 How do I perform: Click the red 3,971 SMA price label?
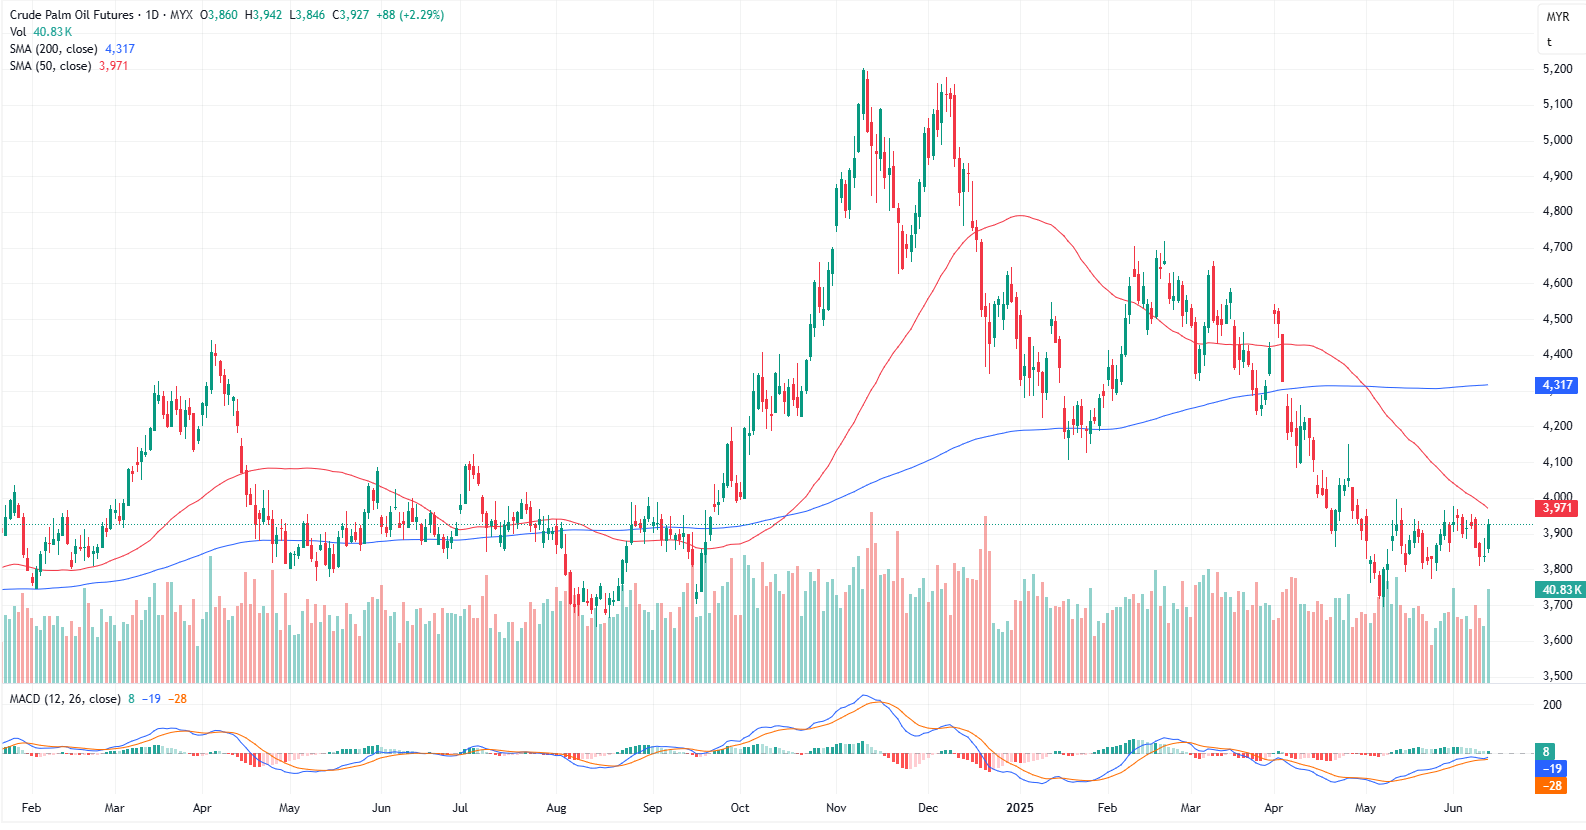pos(1556,508)
